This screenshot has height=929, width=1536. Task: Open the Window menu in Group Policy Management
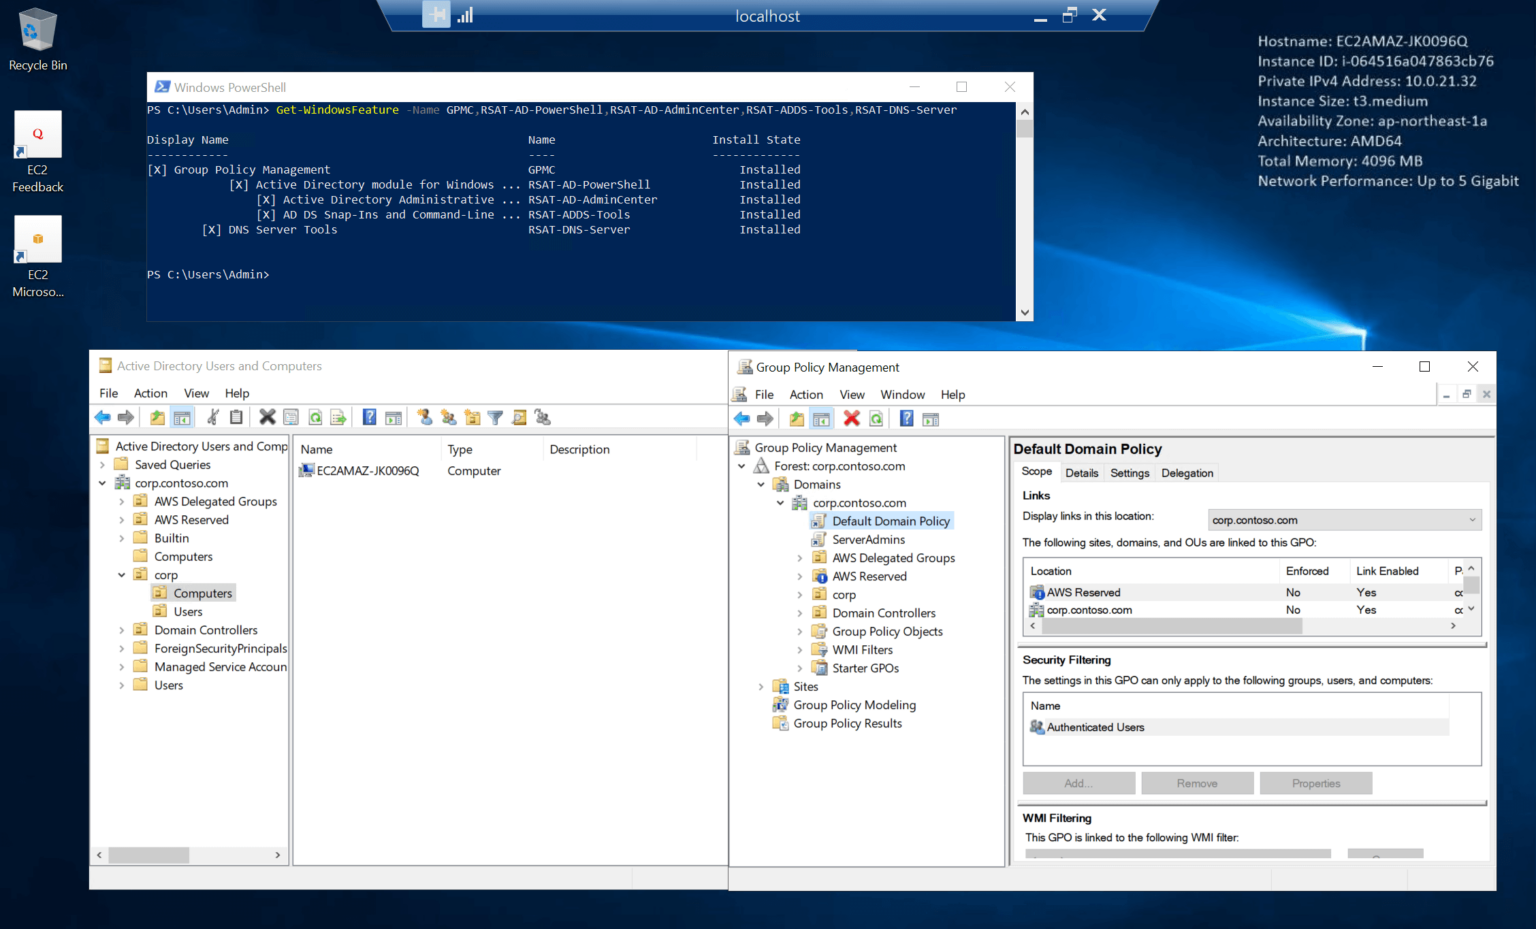click(x=902, y=395)
